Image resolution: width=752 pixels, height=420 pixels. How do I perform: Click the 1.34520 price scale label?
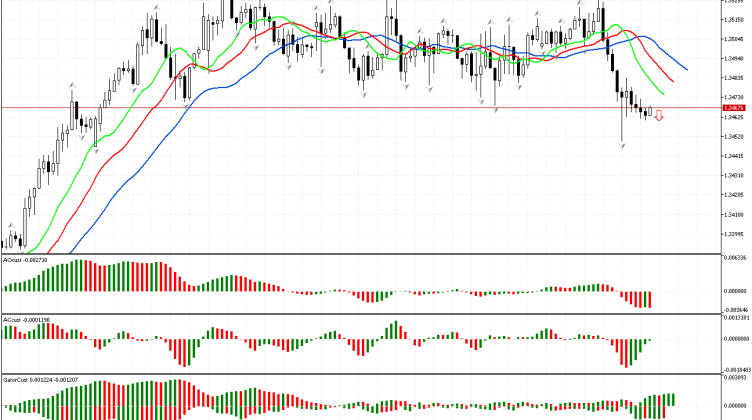[734, 137]
